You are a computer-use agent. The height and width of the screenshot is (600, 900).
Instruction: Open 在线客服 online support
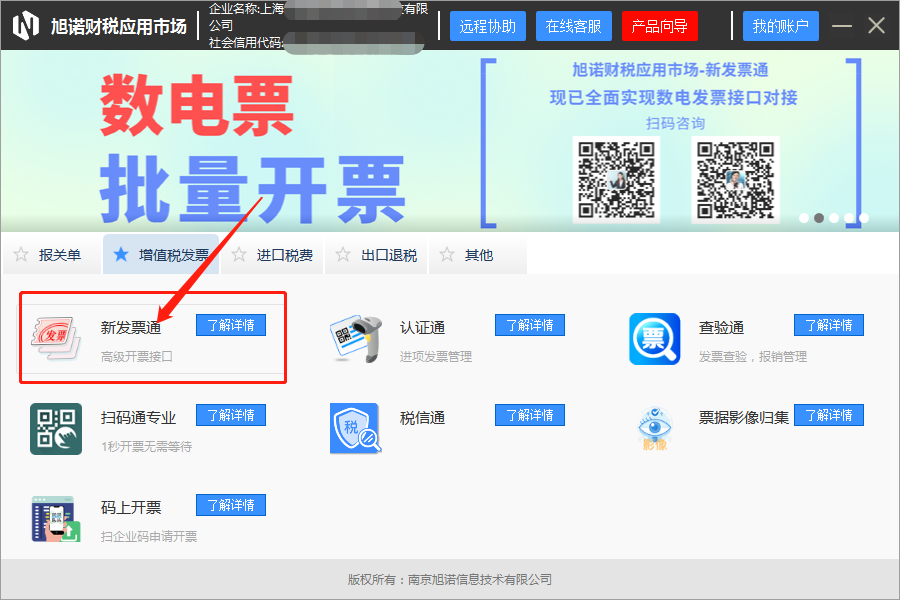tap(574, 26)
